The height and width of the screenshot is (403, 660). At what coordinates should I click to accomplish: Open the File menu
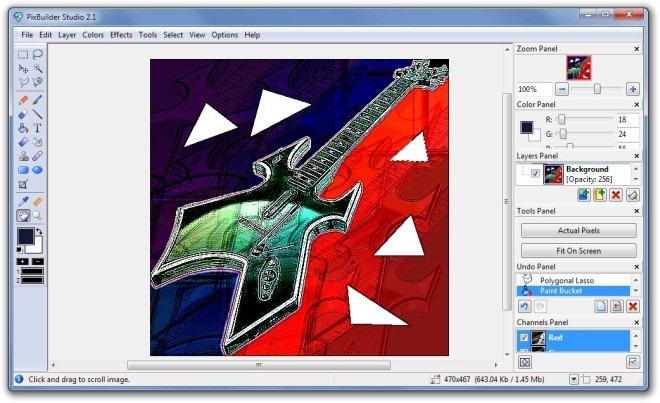click(x=27, y=35)
